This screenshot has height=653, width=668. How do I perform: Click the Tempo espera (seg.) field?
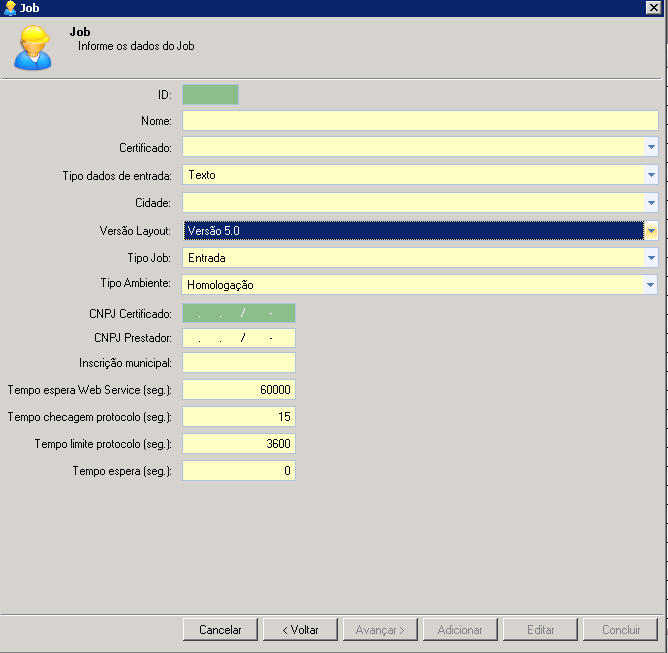[x=238, y=470]
